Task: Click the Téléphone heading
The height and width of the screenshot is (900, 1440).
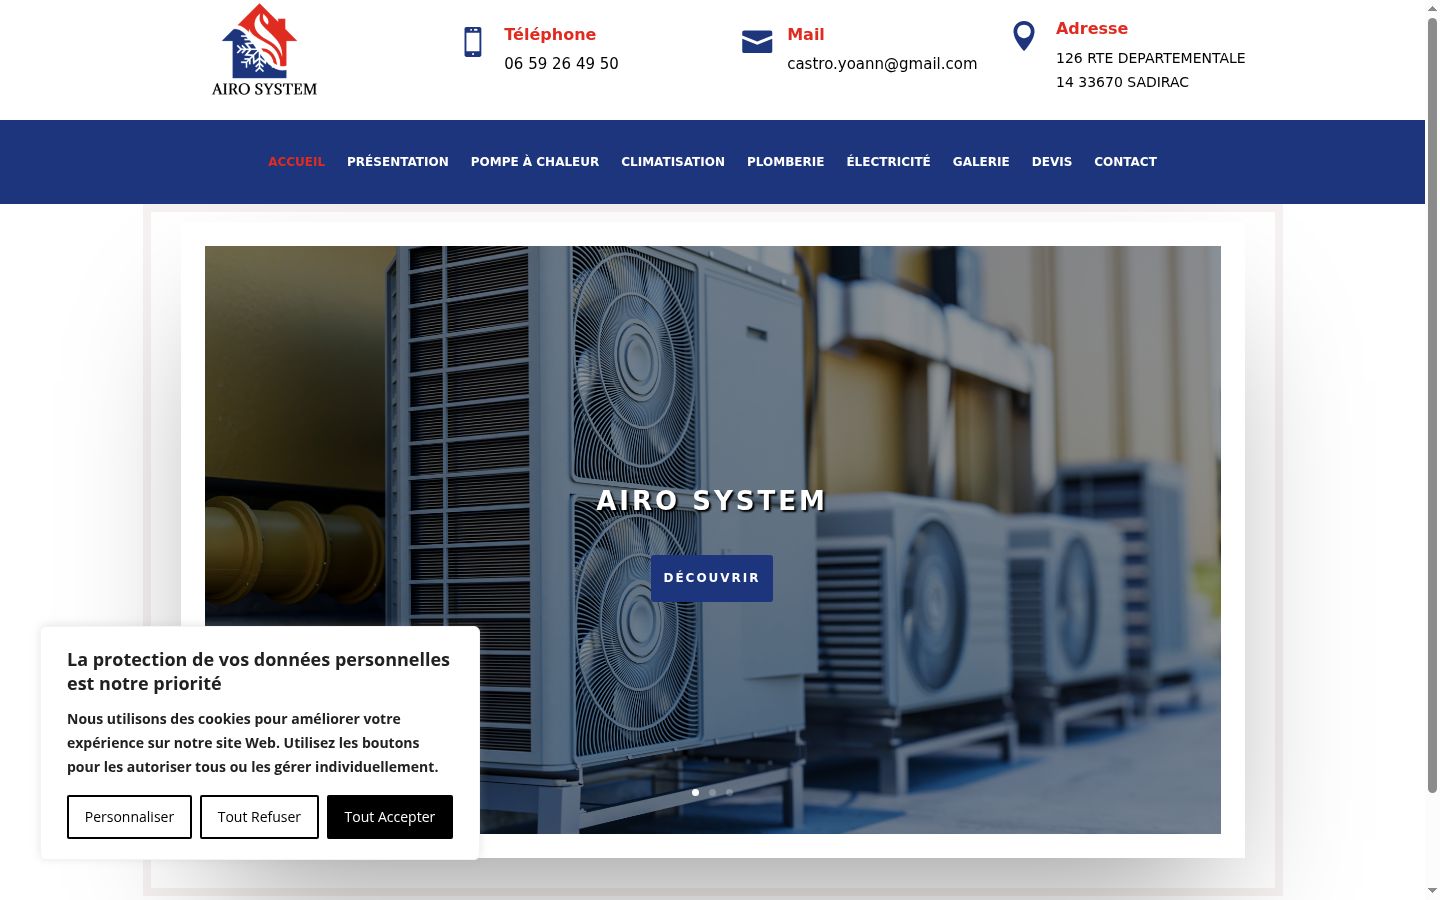Action: (550, 34)
